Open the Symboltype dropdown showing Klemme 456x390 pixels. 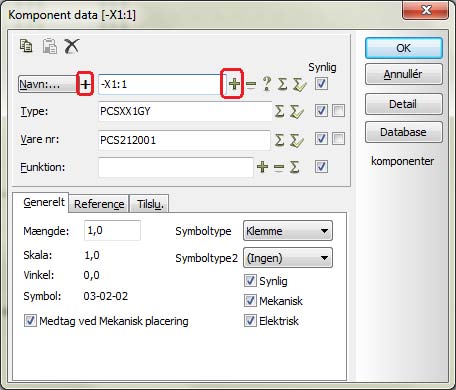[288, 231]
